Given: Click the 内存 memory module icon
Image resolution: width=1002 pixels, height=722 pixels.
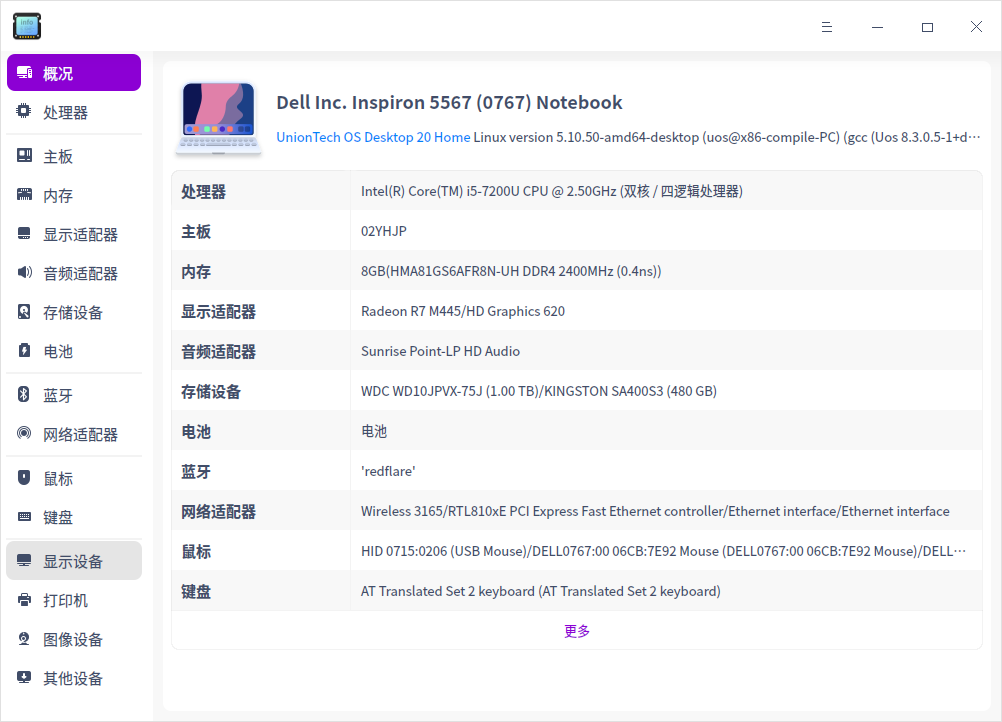Looking at the screenshot, I should pos(24,194).
